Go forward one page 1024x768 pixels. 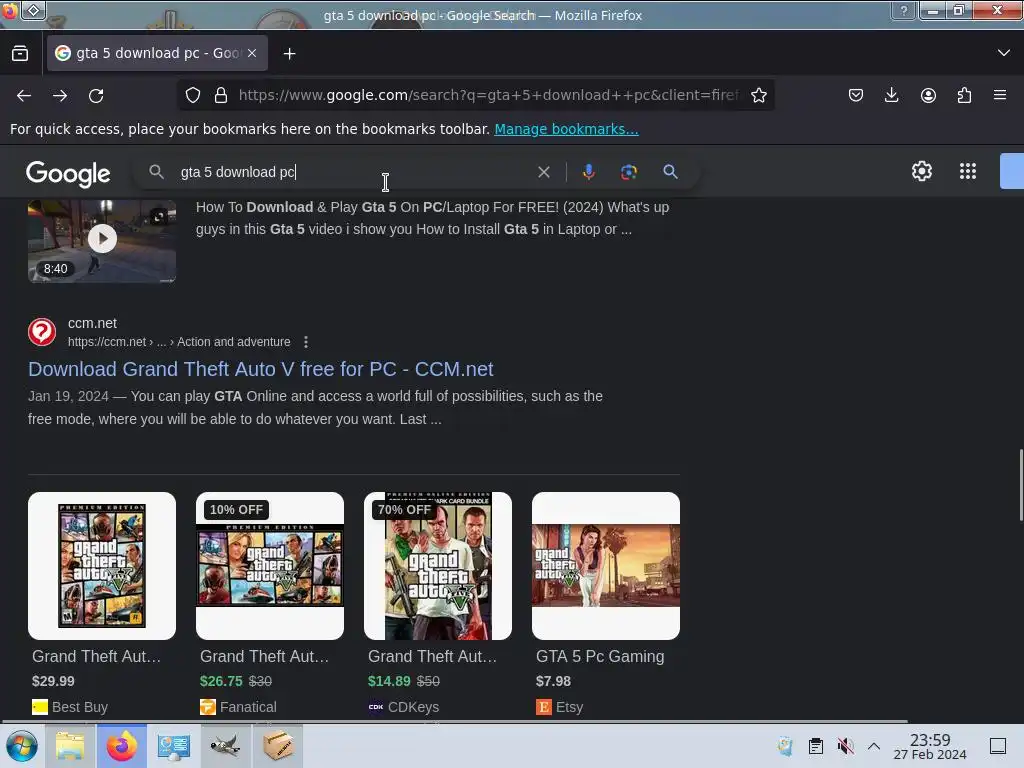[60, 95]
